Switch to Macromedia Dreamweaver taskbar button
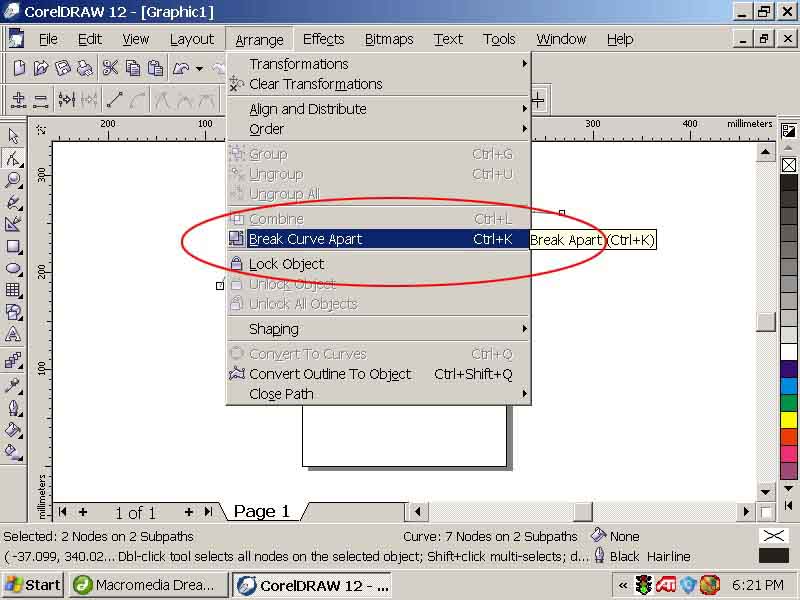The width and height of the screenshot is (800, 600). (148, 585)
